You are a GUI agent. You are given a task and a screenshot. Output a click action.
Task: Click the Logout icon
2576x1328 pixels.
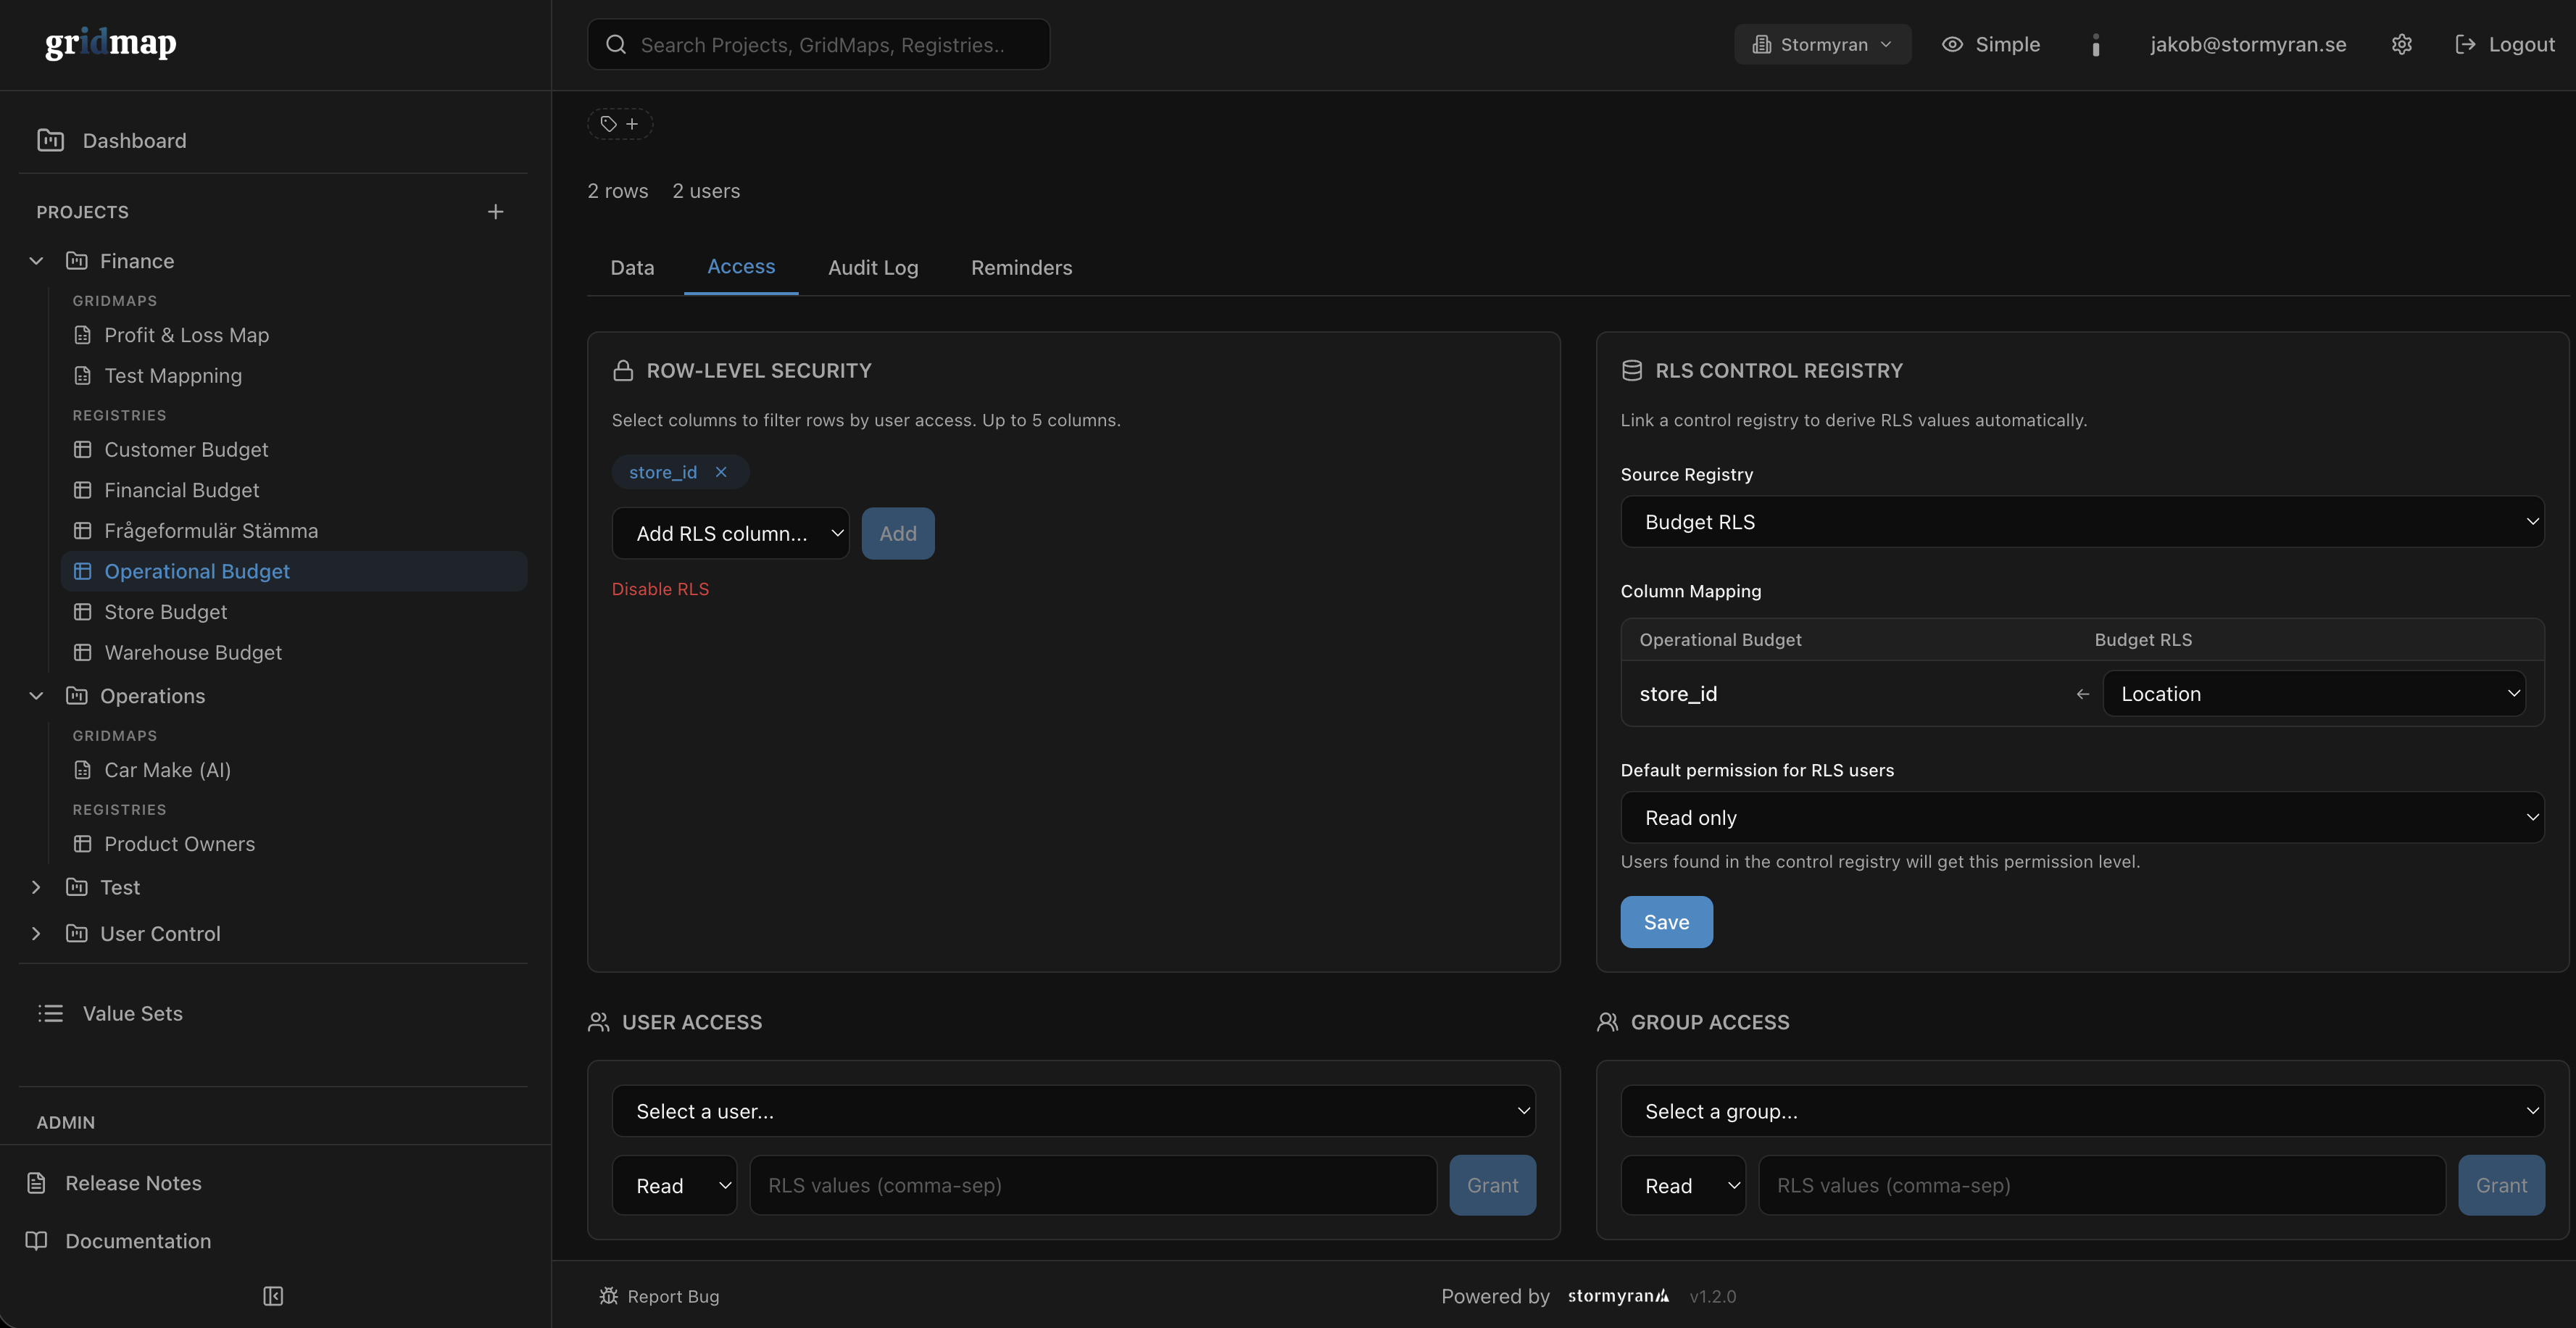[x=2465, y=44]
